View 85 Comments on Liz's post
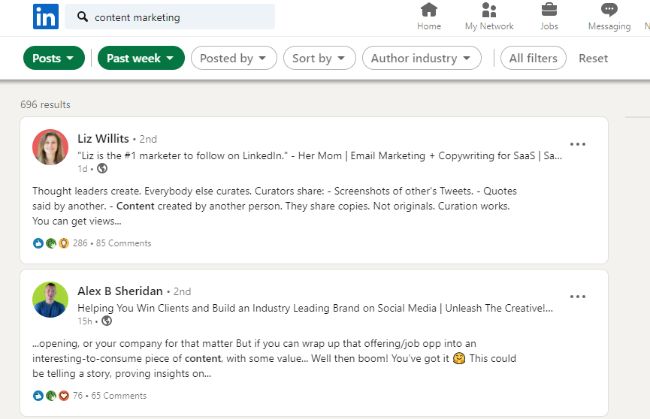Screen dimensions: 650x419 pos(124,243)
